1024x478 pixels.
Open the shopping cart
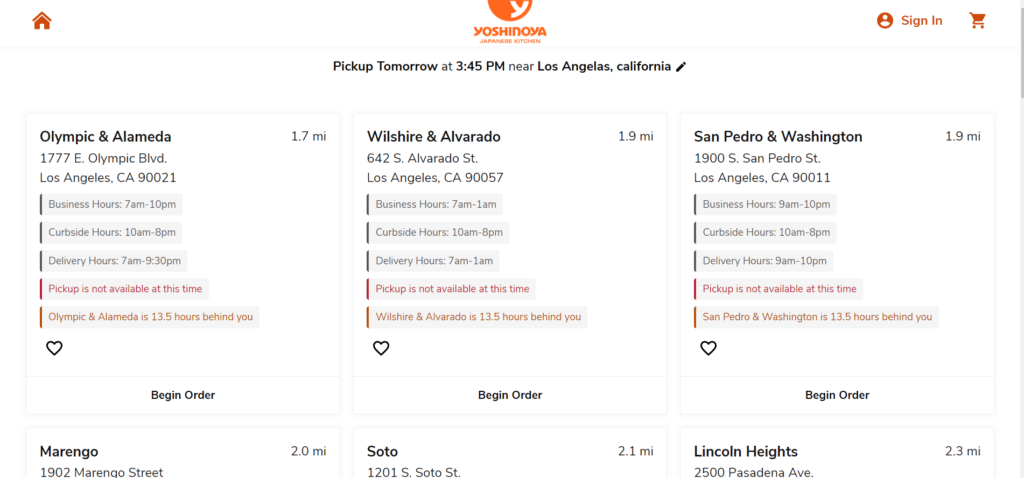[x=977, y=21]
